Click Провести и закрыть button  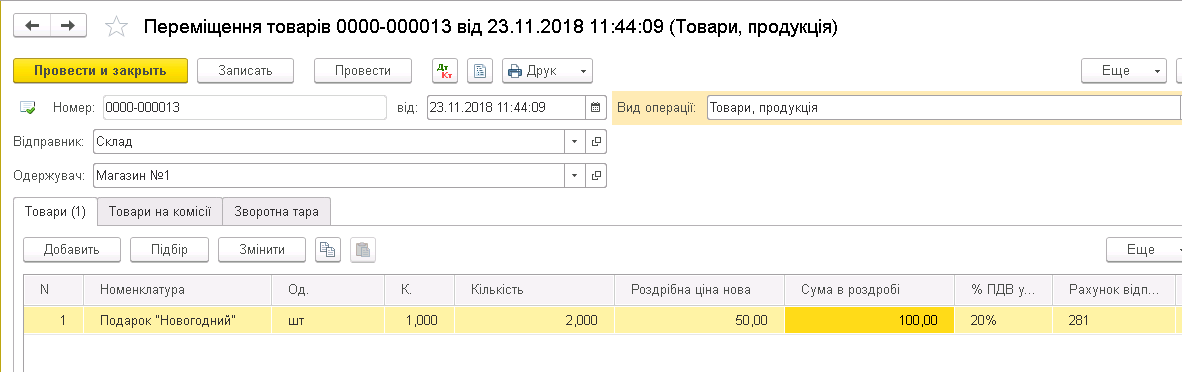100,71
